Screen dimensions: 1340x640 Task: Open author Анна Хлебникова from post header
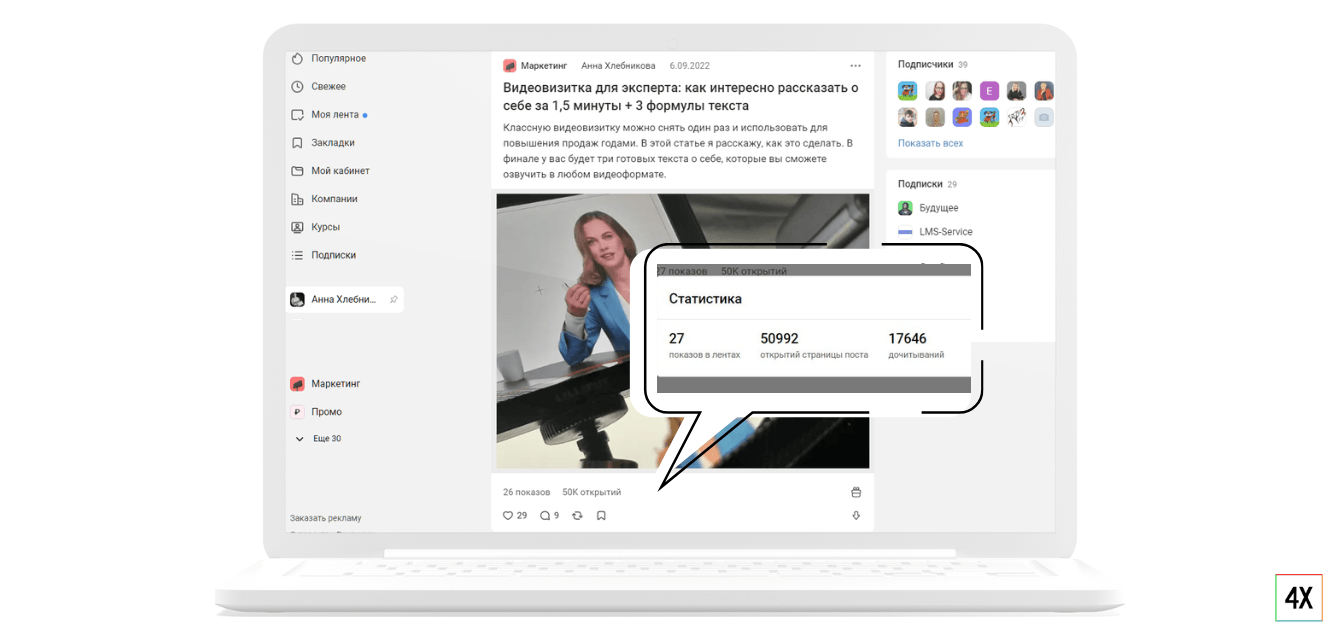point(618,66)
